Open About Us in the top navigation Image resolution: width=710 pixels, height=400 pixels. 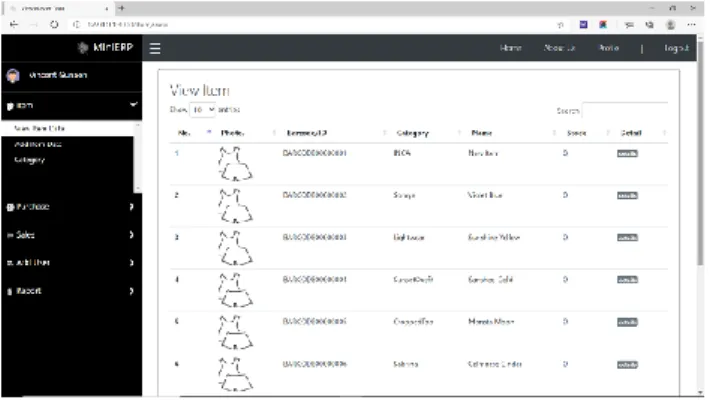point(560,48)
